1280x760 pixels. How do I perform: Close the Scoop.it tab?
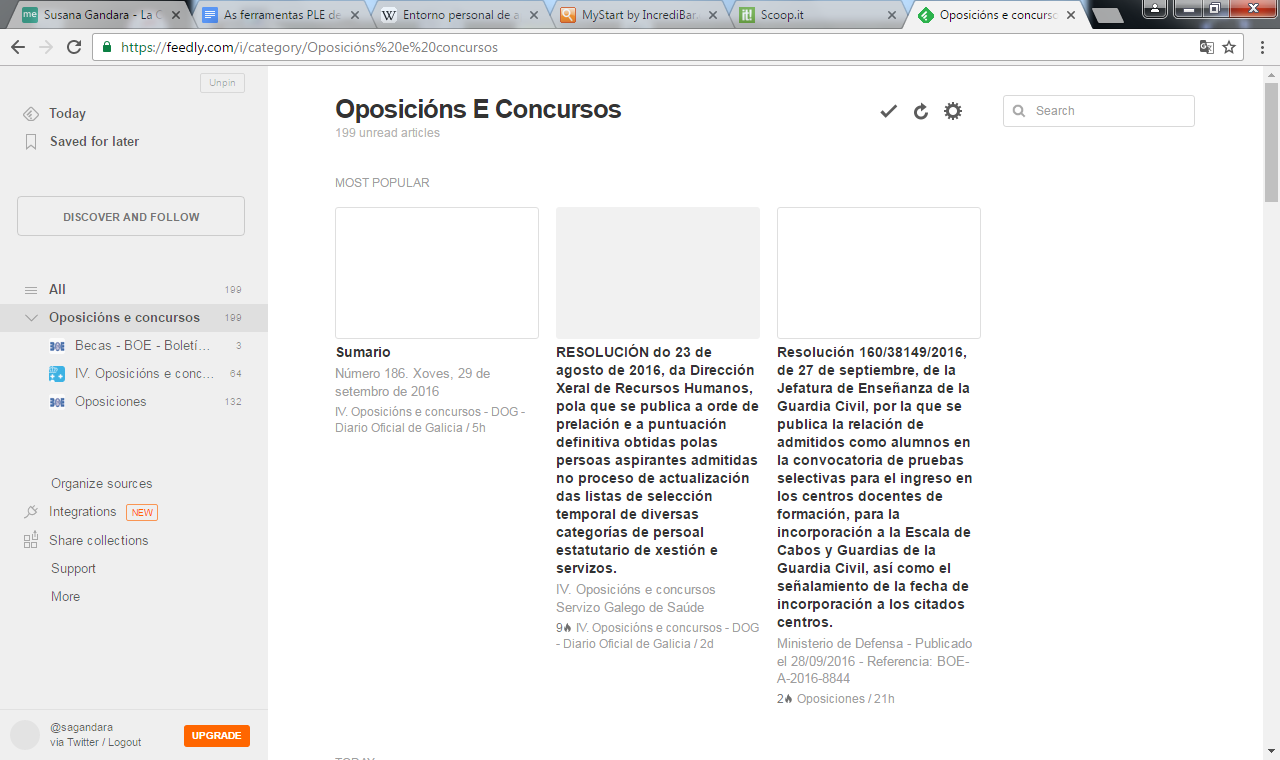pos(890,16)
